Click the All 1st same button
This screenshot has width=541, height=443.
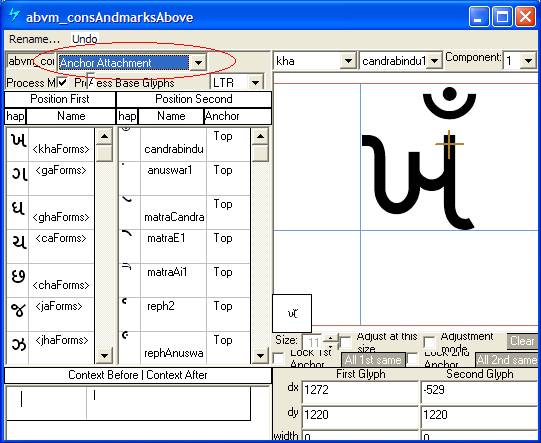pyautogui.click(x=373, y=360)
